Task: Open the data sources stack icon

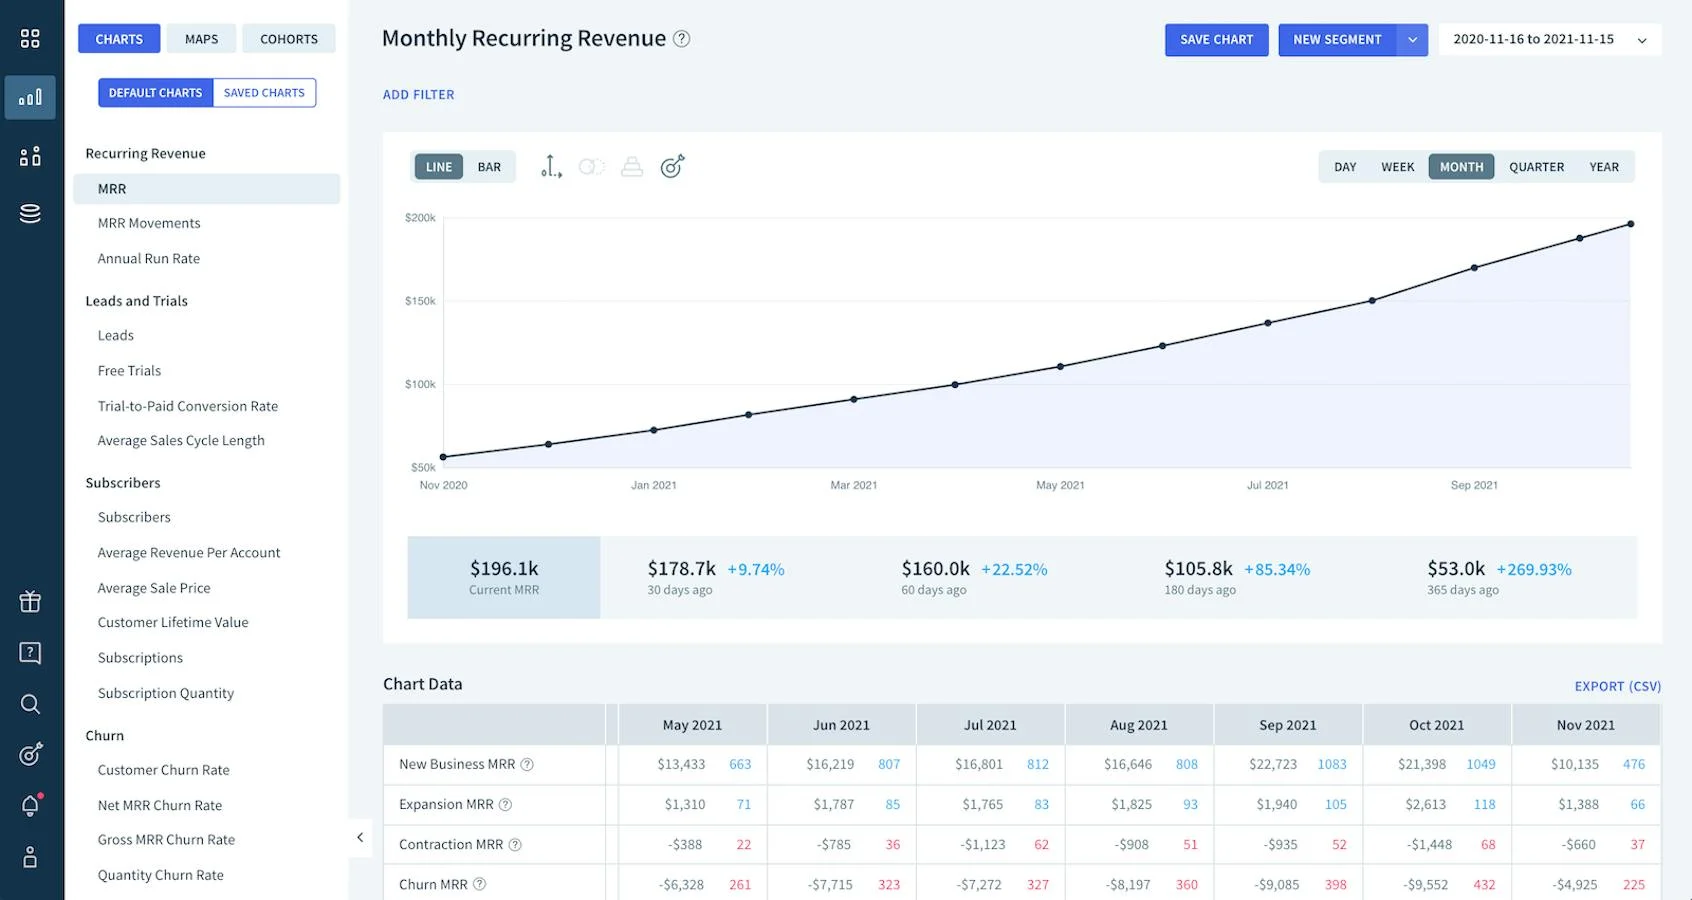Action: tap(30, 213)
